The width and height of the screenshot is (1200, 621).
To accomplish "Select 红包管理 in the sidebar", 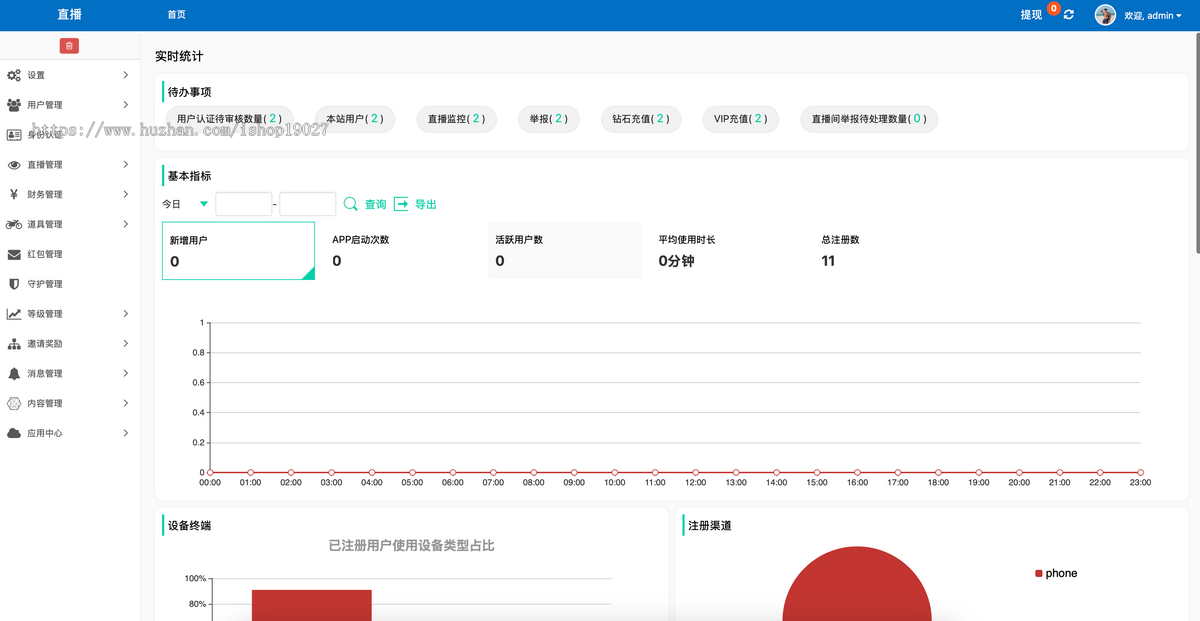I will pos(70,254).
